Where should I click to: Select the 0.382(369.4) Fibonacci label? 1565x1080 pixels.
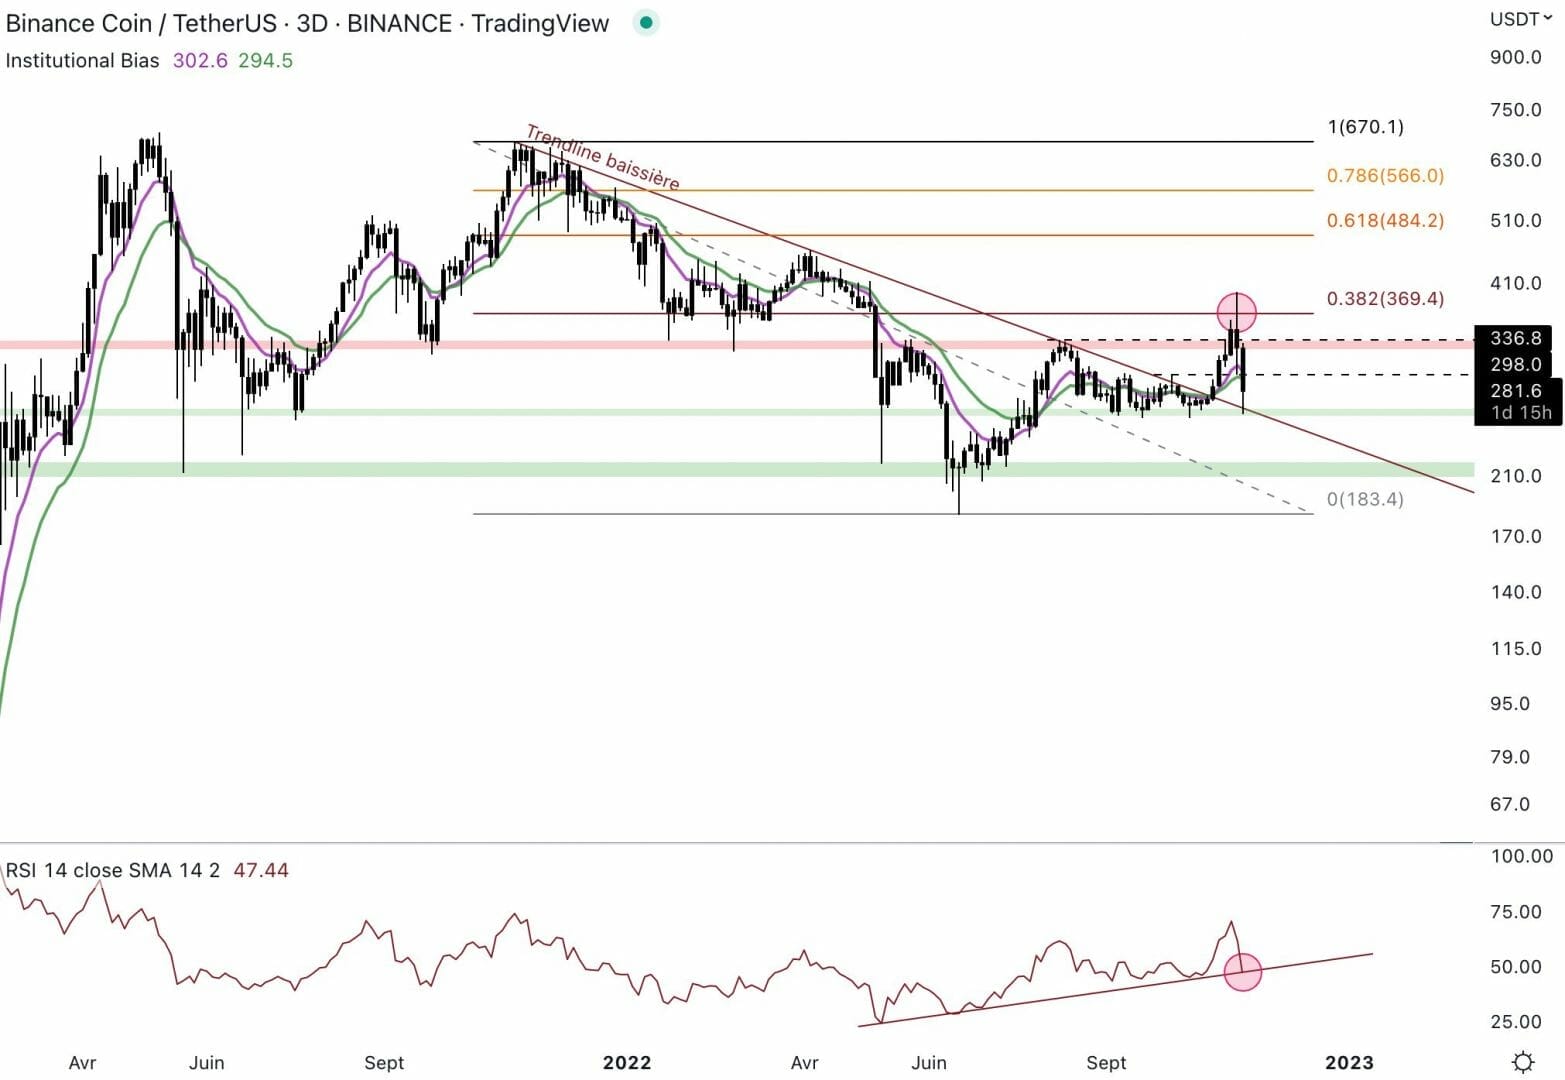1385,299
